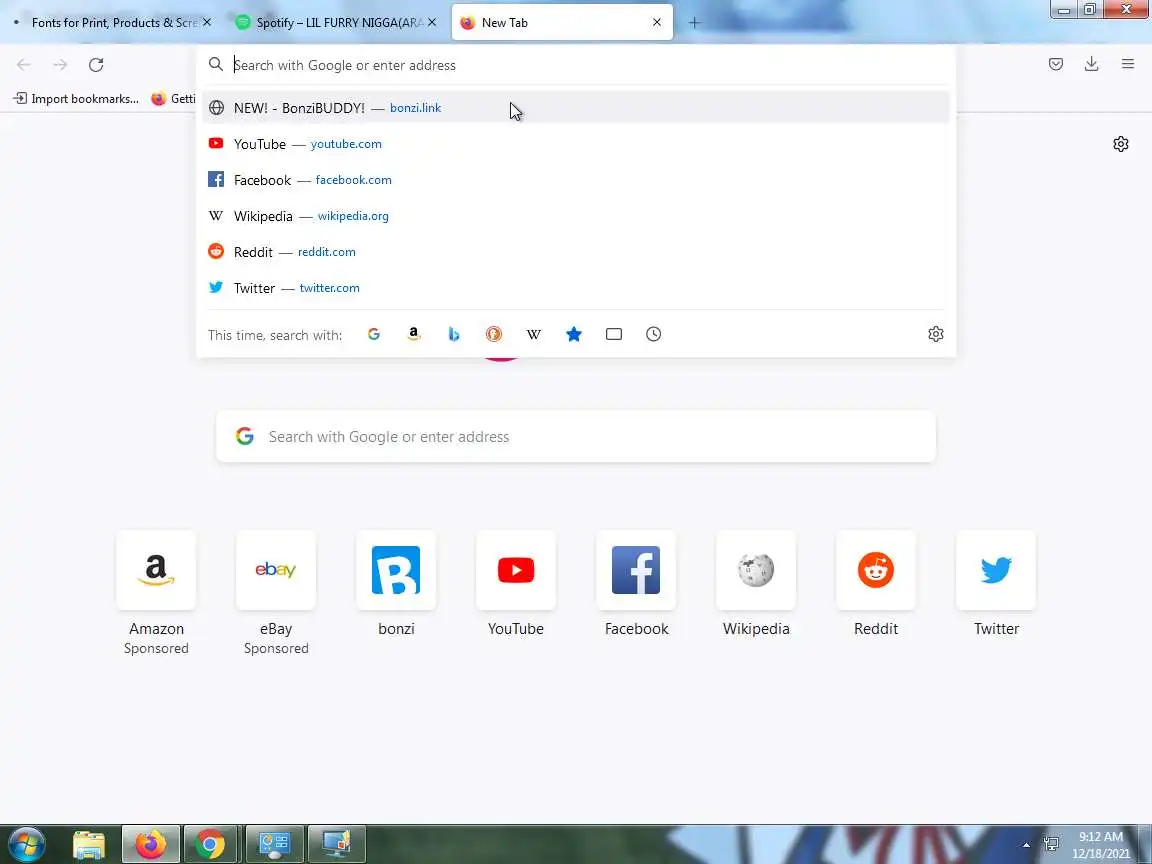1152x864 pixels.
Task: Click the Import bookmarks toolbar button
Action: click(x=76, y=98)
